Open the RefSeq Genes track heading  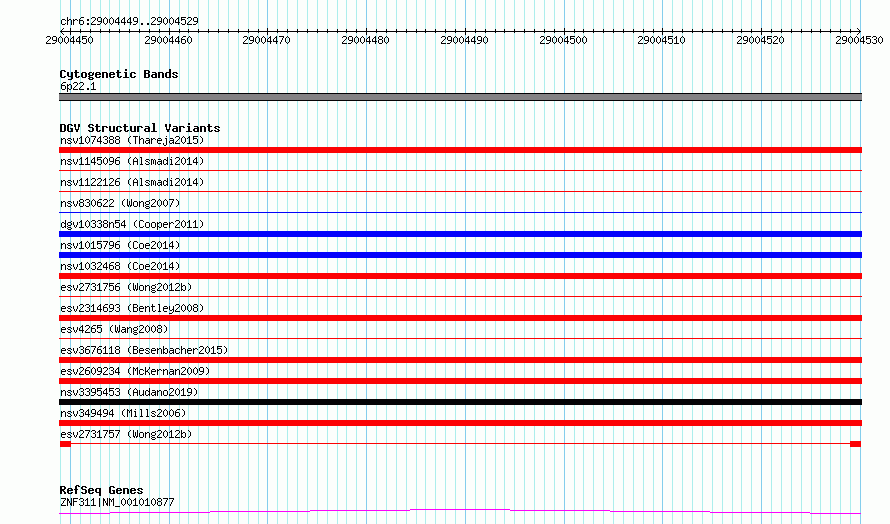tap(101, 490)
